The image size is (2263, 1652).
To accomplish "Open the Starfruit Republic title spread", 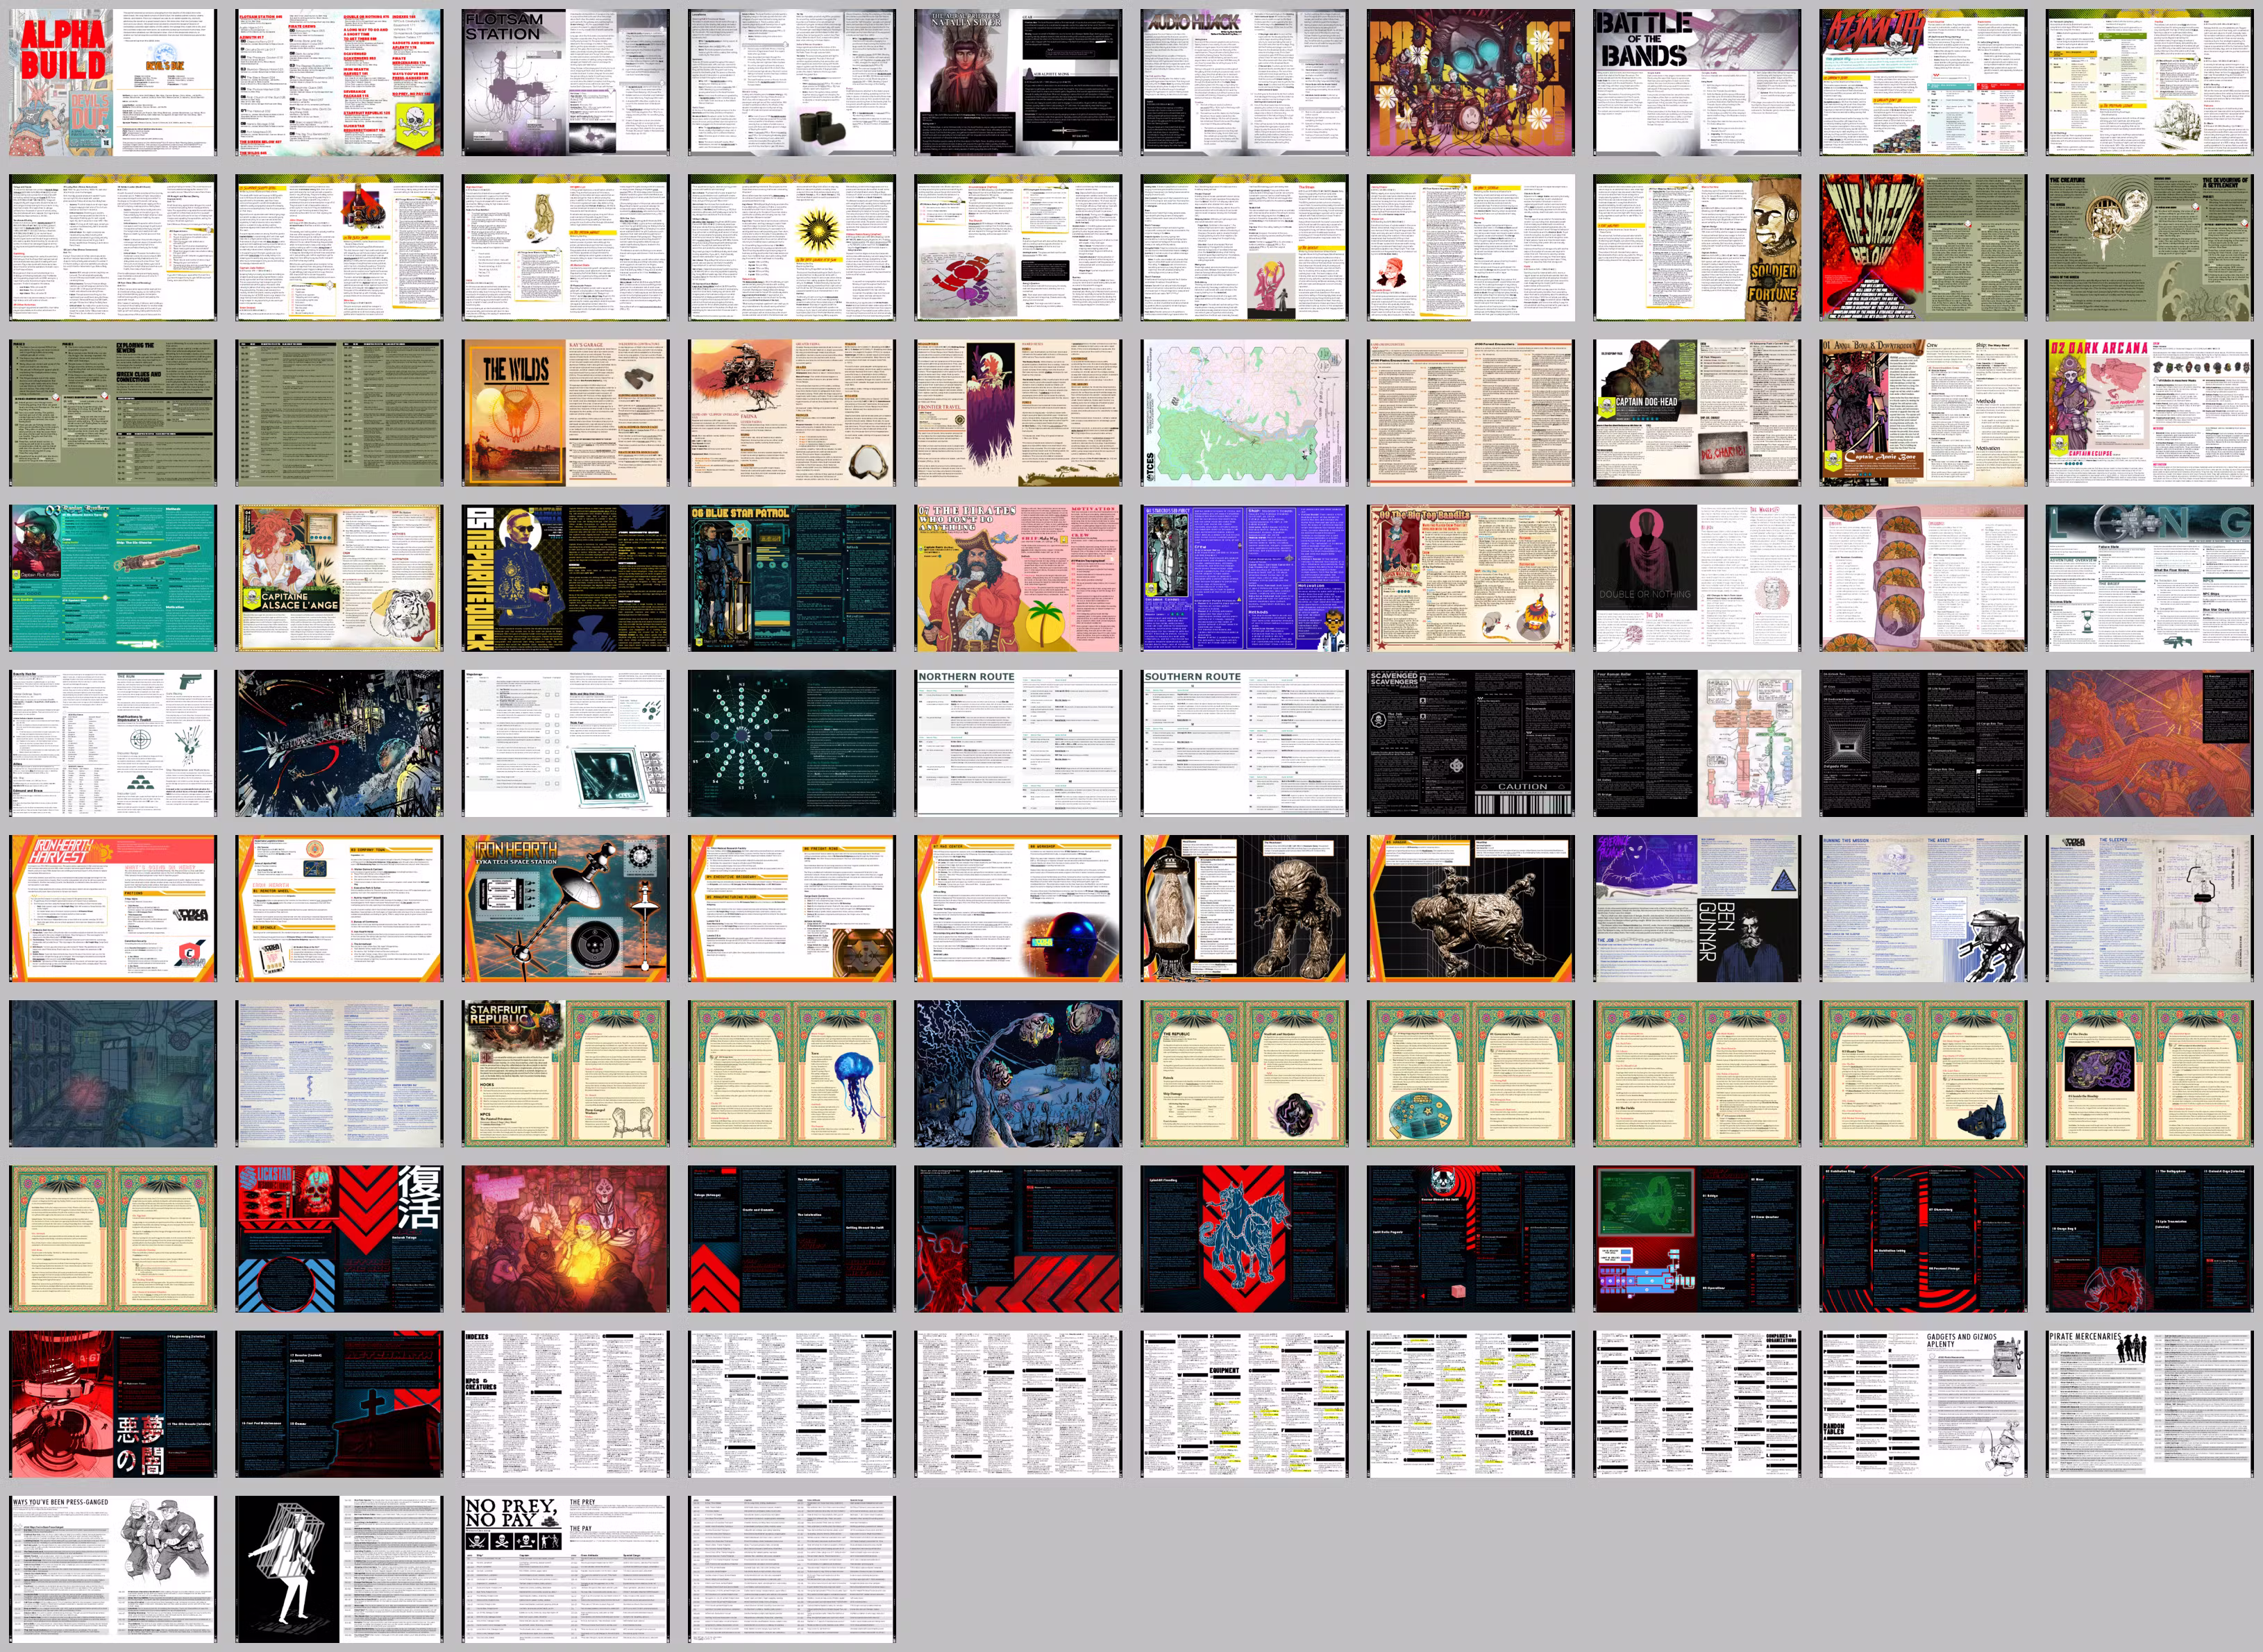I will pyautogui.click(x=565, y=1073).
